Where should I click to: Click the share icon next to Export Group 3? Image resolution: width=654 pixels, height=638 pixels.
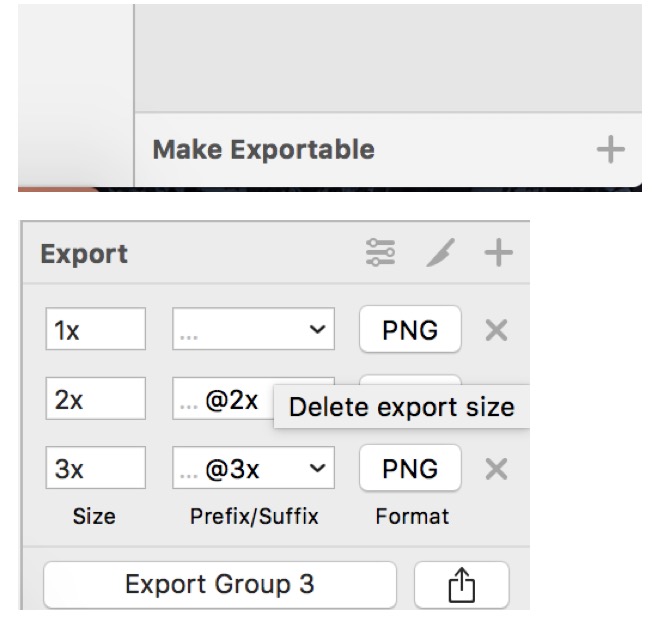460,585
